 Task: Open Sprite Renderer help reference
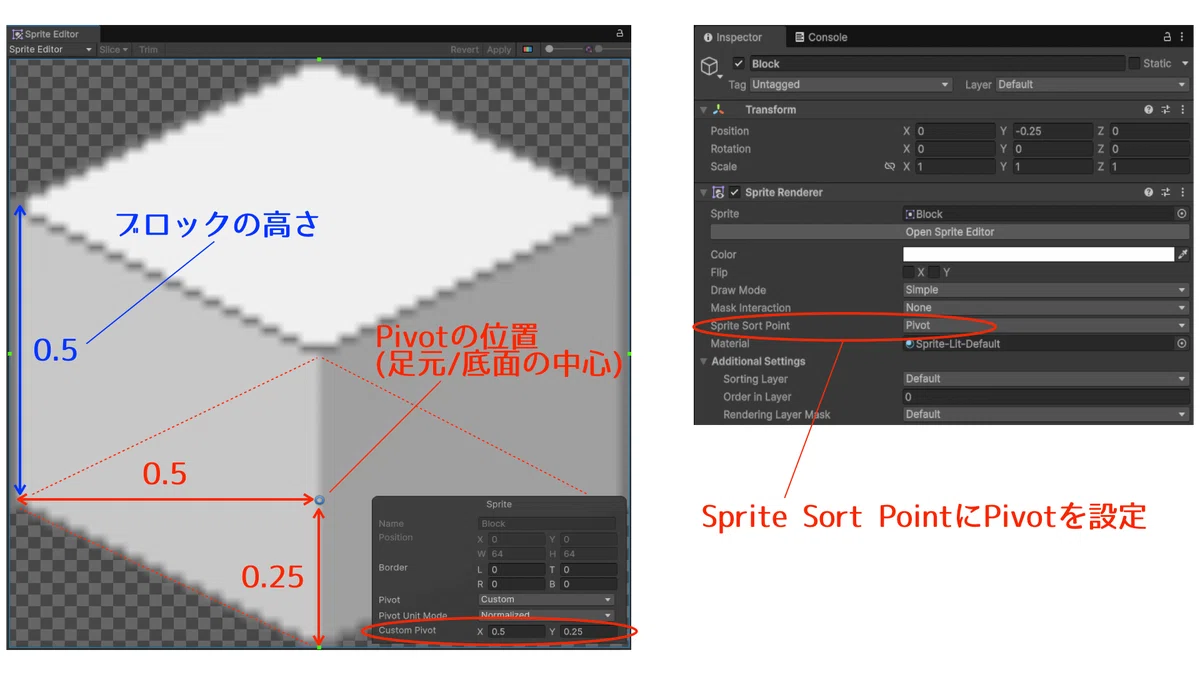(1149, 192)
